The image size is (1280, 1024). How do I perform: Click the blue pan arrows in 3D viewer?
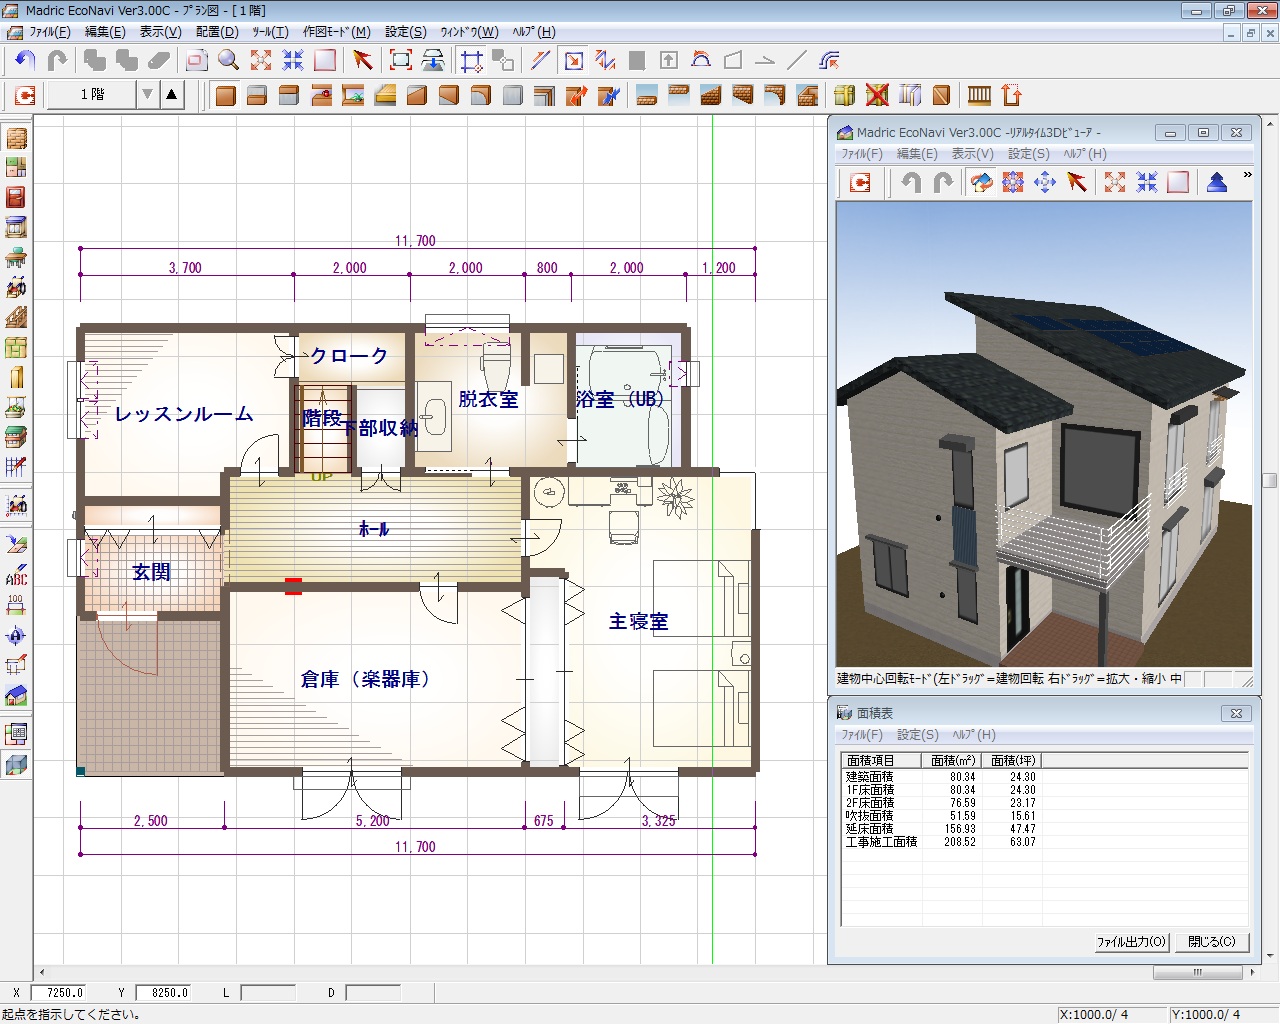coord(1045,182)
